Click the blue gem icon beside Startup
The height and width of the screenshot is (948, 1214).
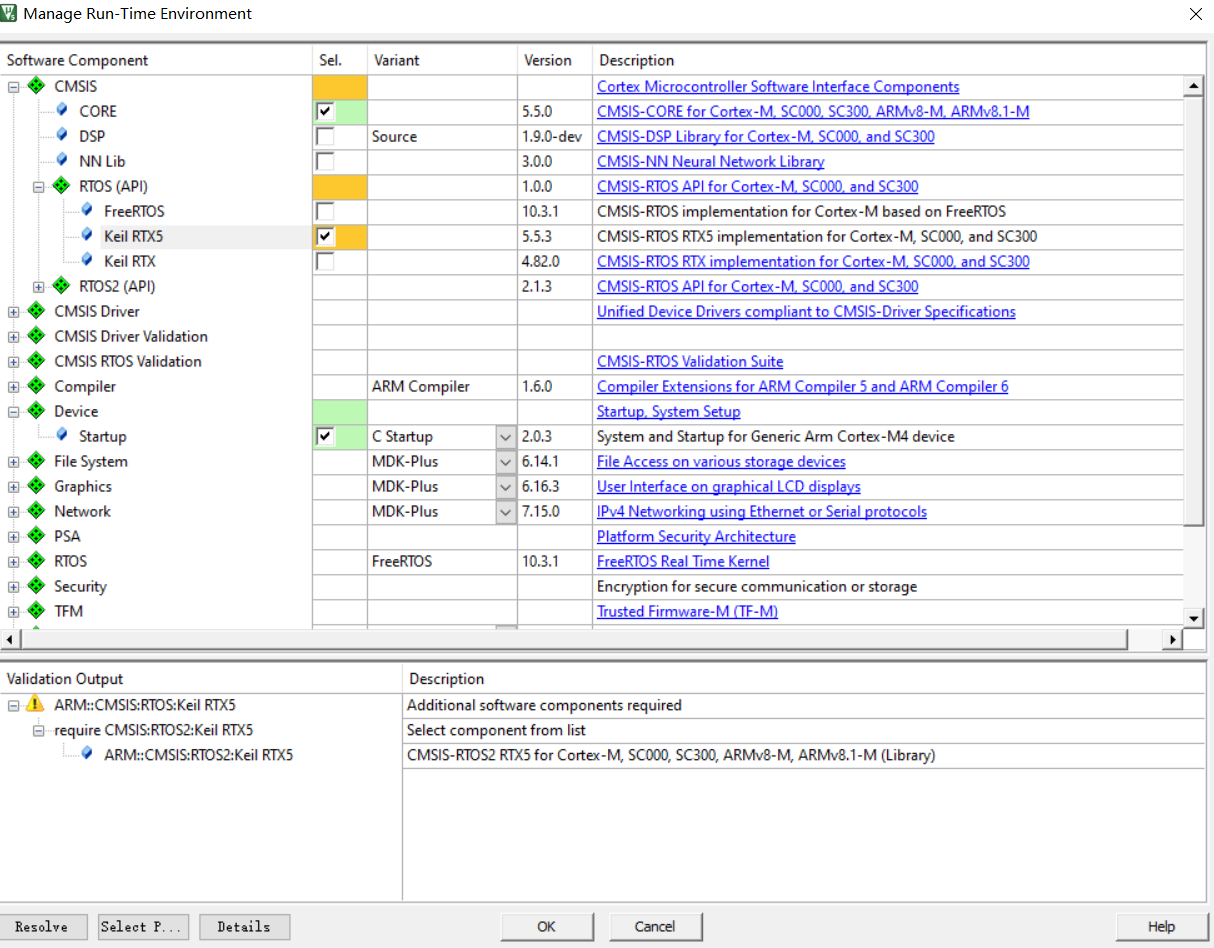click(x=62, y=435)
